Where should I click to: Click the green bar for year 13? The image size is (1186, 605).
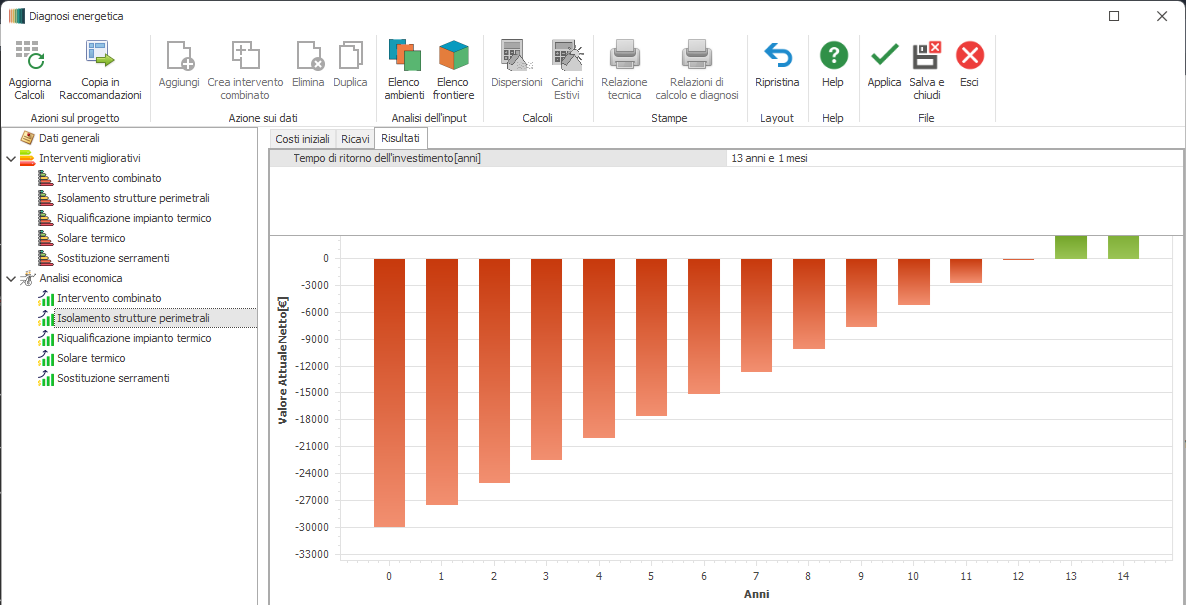tap(1070, 247)
